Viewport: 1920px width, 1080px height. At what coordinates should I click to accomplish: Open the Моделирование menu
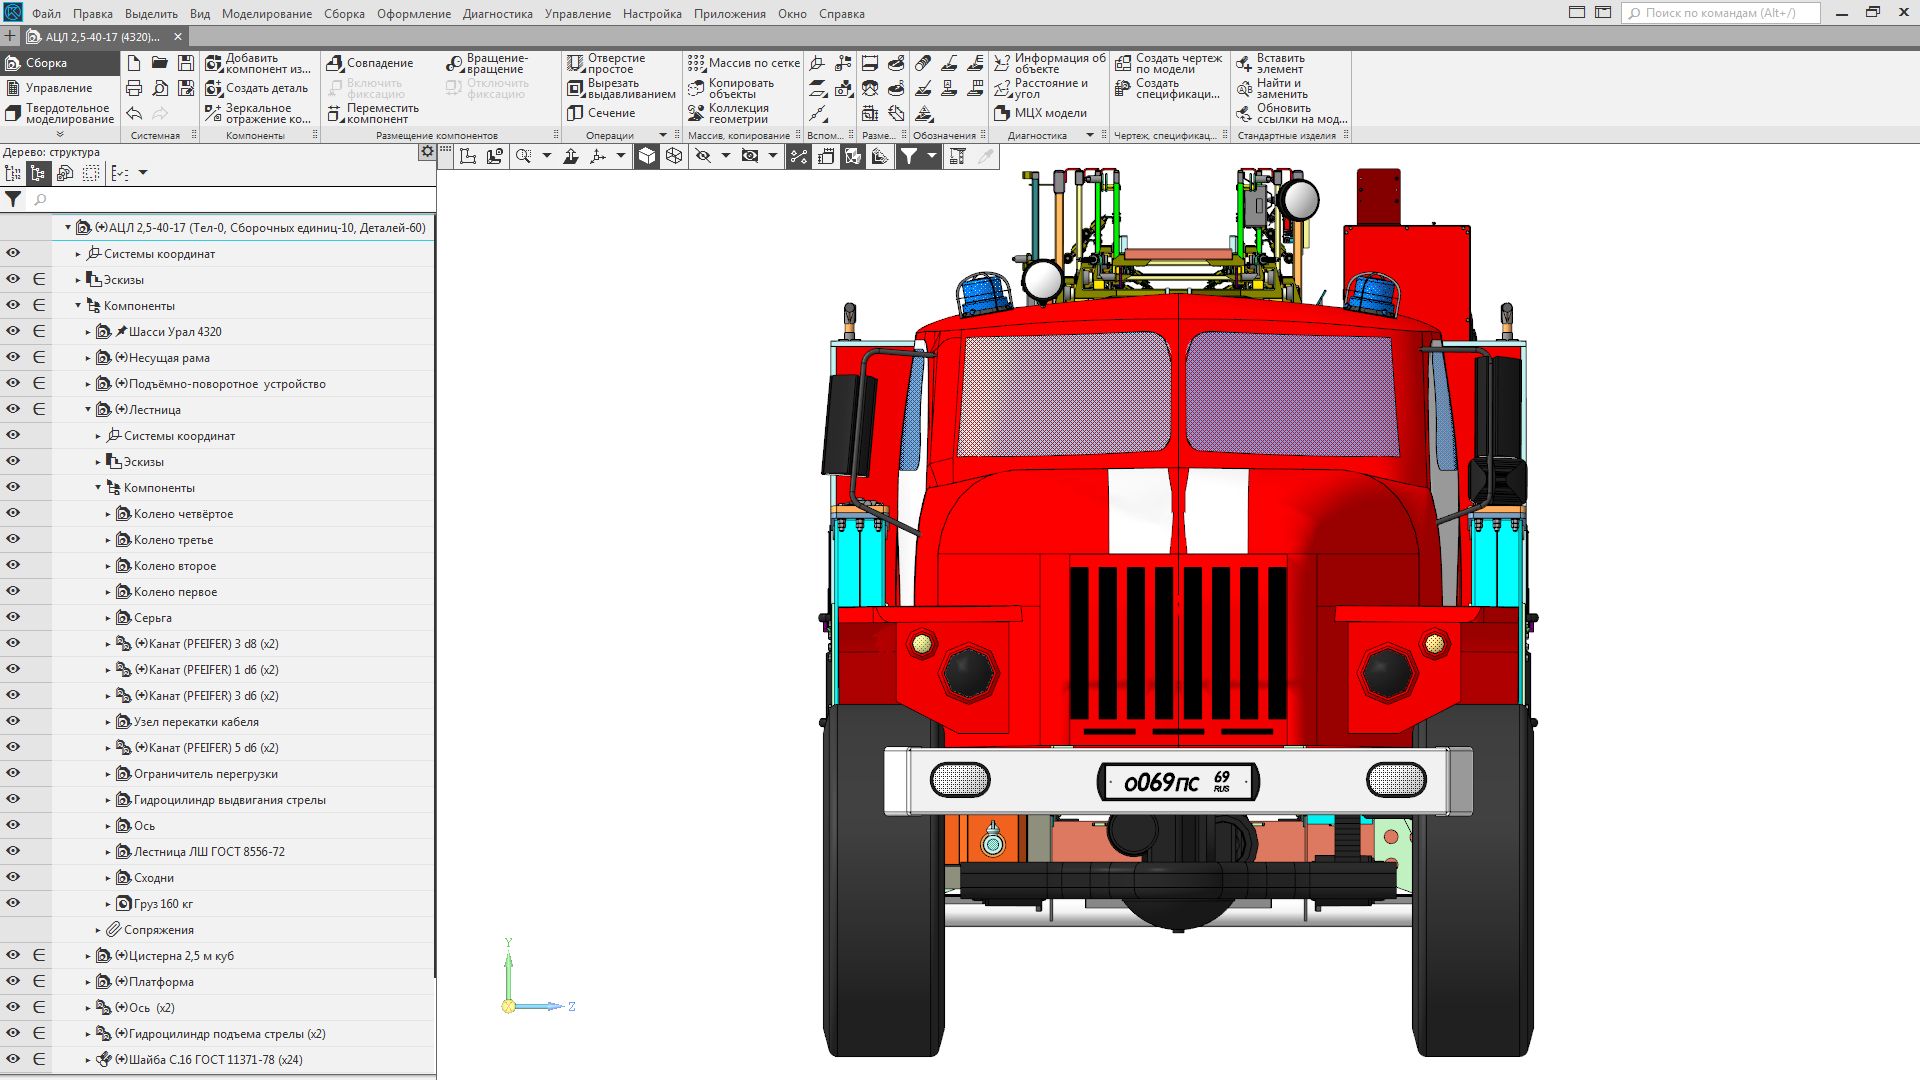[266, 14]
